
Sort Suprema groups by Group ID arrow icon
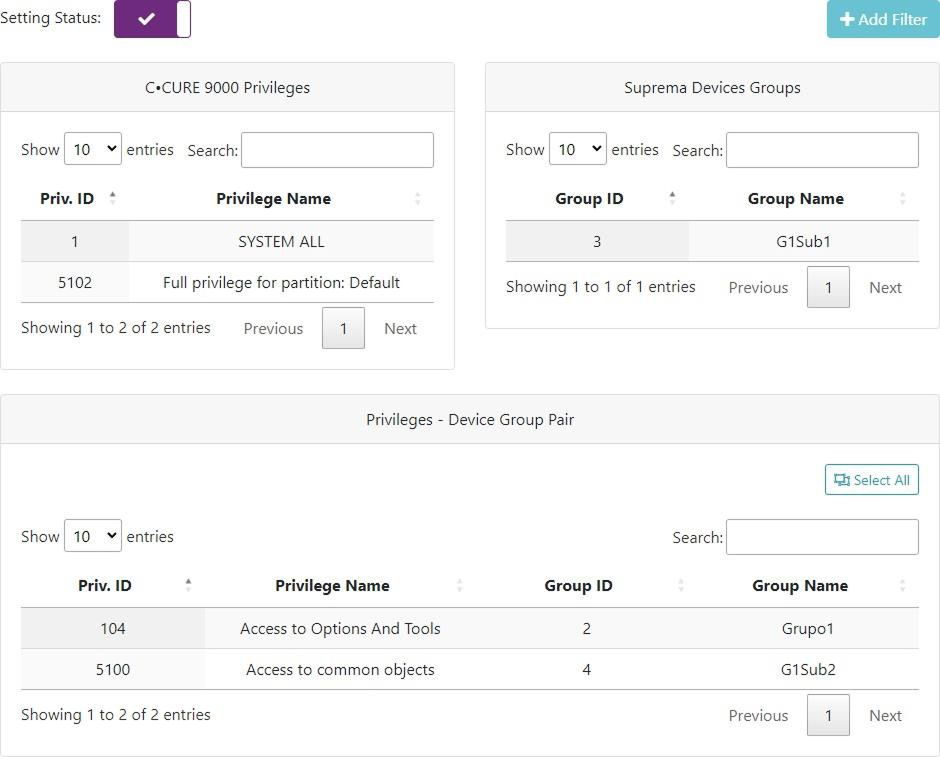point(672,198)
